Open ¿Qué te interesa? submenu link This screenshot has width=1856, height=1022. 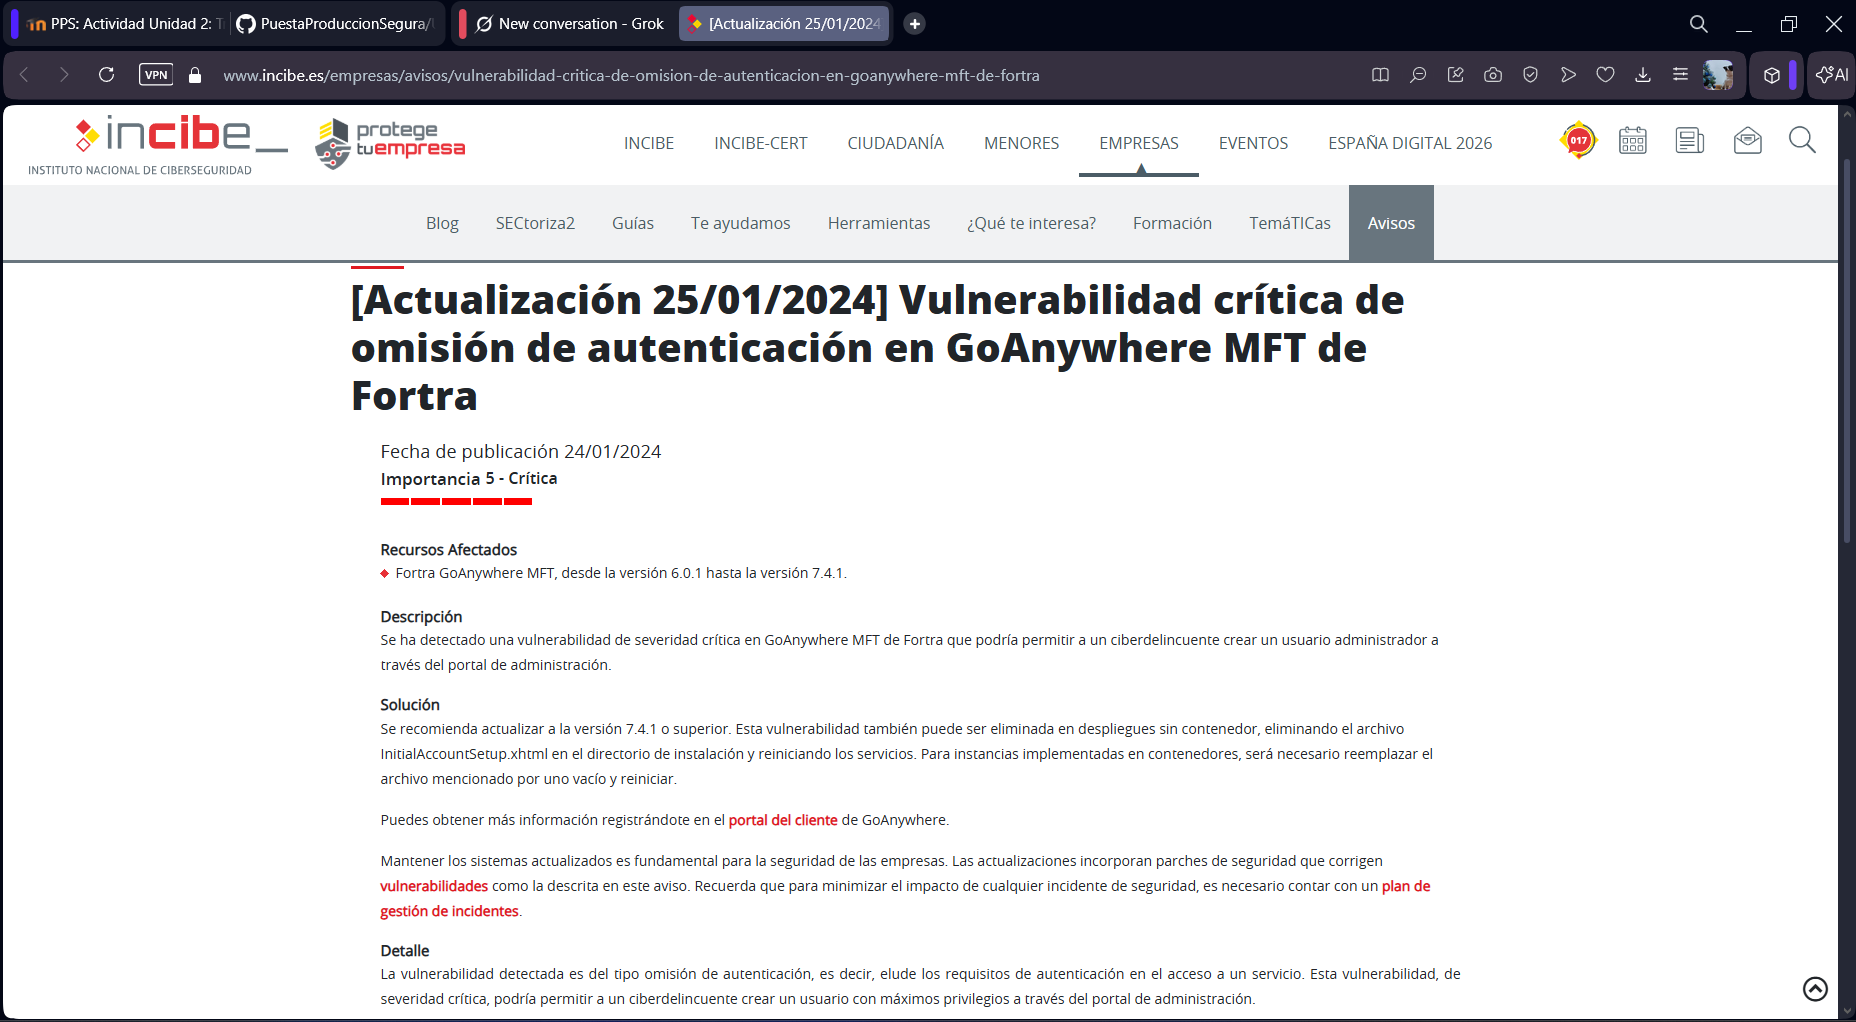[1031, 223]
